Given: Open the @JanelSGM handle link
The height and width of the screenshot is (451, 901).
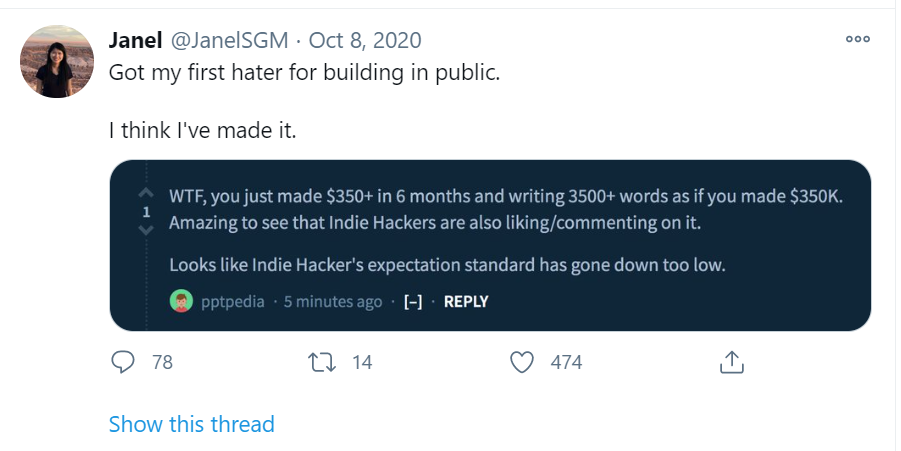Looking at the screenshot, I should coord(230,40).
